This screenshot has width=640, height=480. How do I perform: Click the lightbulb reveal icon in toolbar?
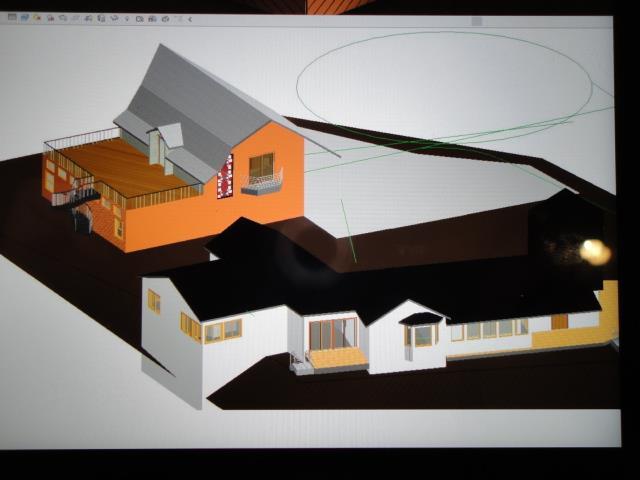click(127, 19)
